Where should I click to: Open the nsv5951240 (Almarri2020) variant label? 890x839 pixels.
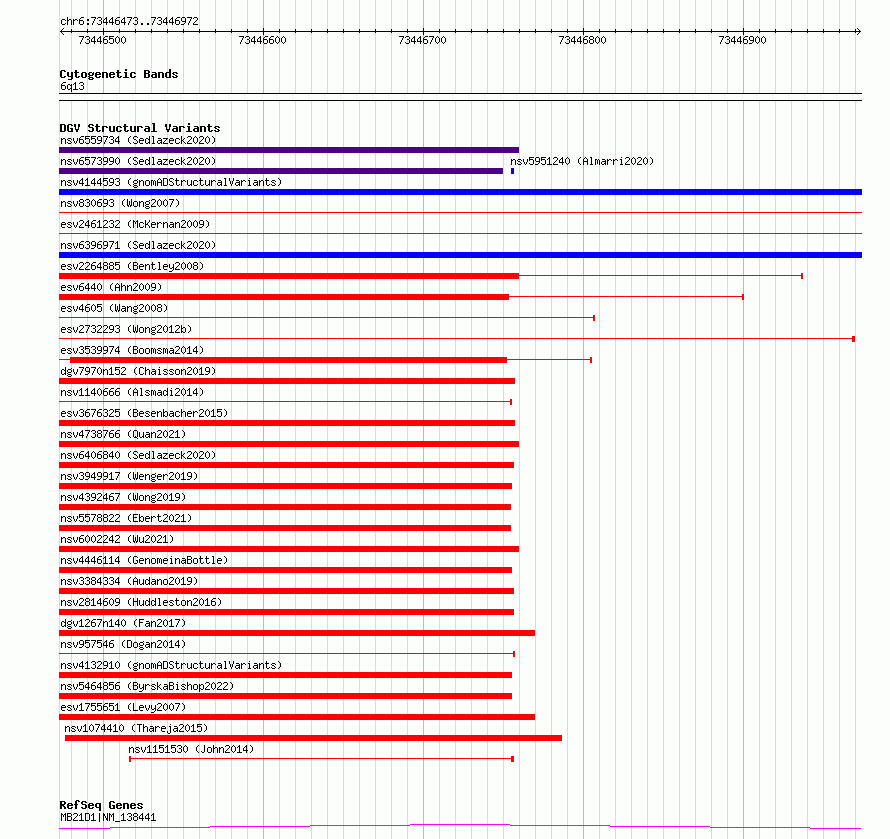(x=582, y=161)
